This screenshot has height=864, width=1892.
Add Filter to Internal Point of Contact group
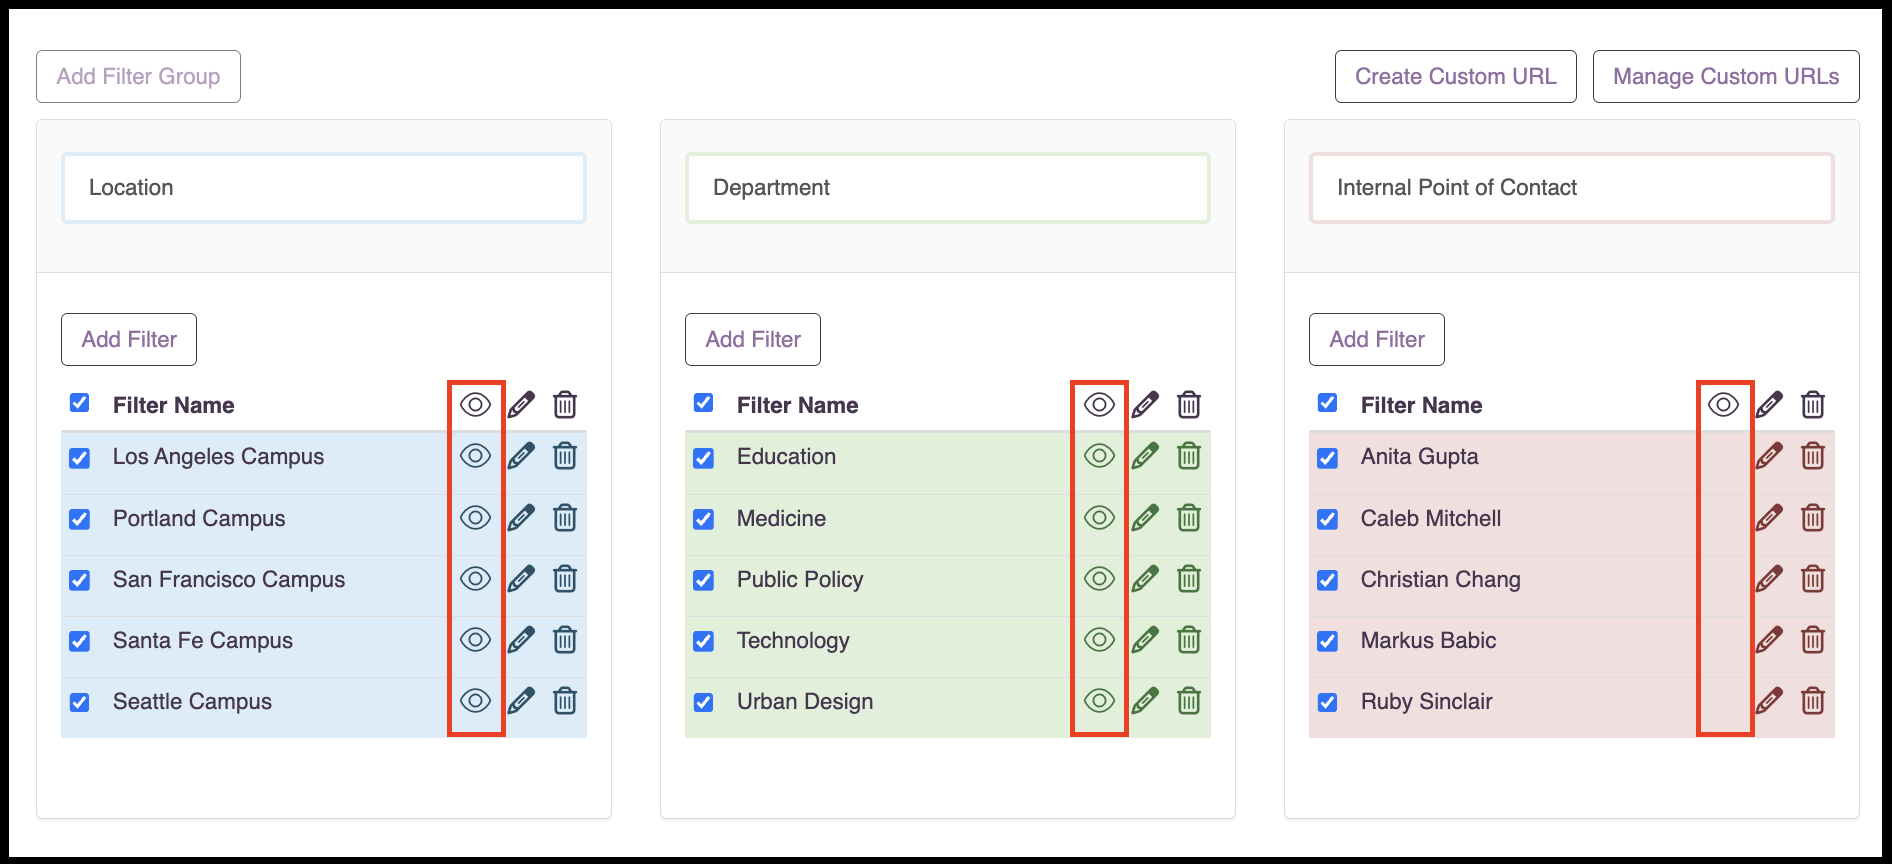[1377, 339]
